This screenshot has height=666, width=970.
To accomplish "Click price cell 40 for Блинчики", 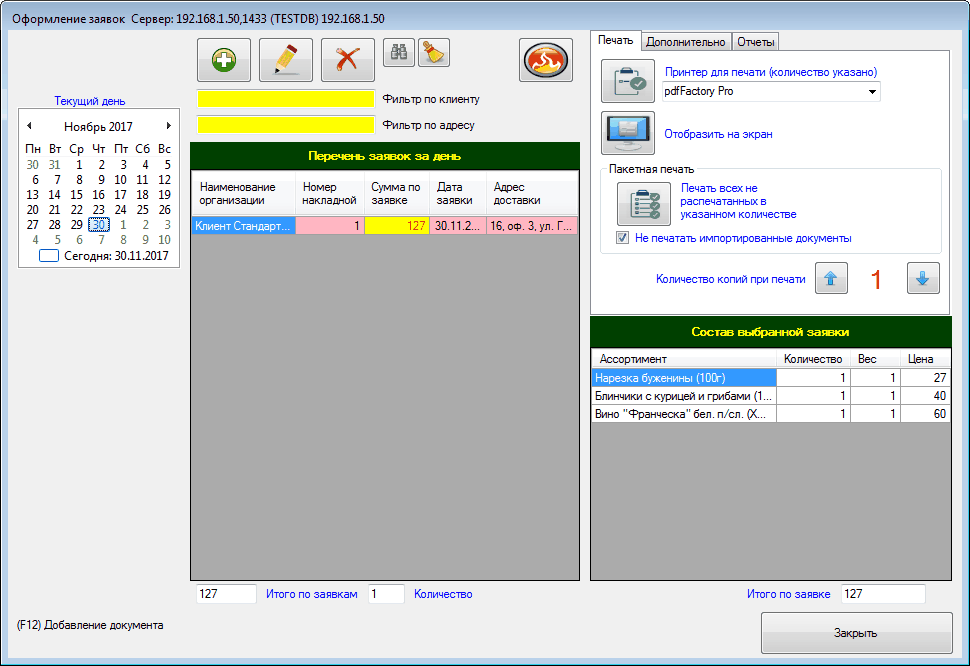I will (x=925, y=396).
